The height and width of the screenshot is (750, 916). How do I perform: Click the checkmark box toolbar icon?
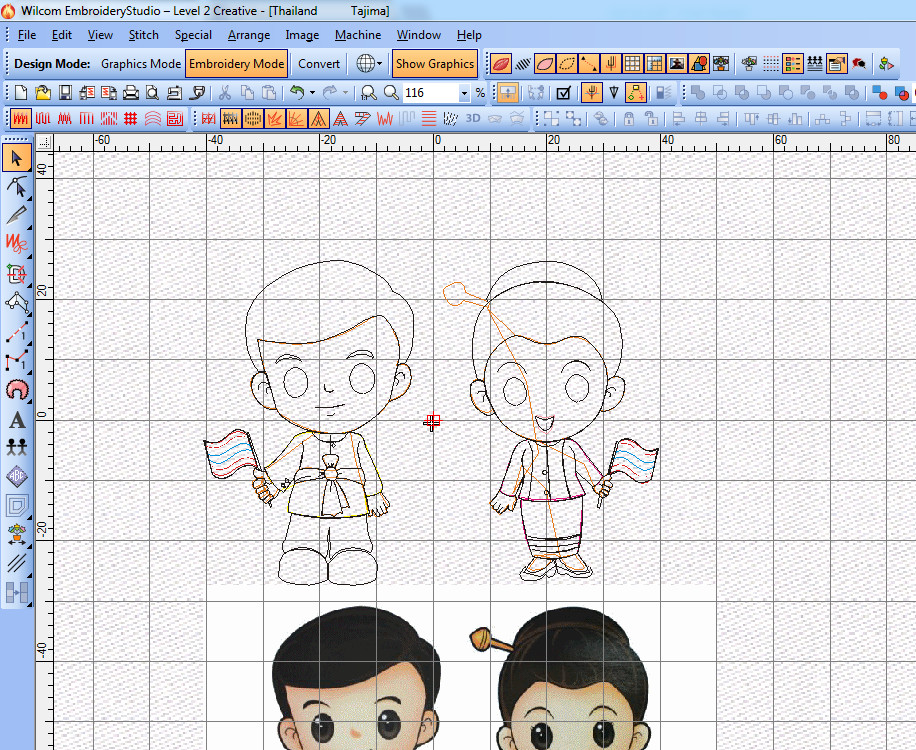click(x=563, y=92)
